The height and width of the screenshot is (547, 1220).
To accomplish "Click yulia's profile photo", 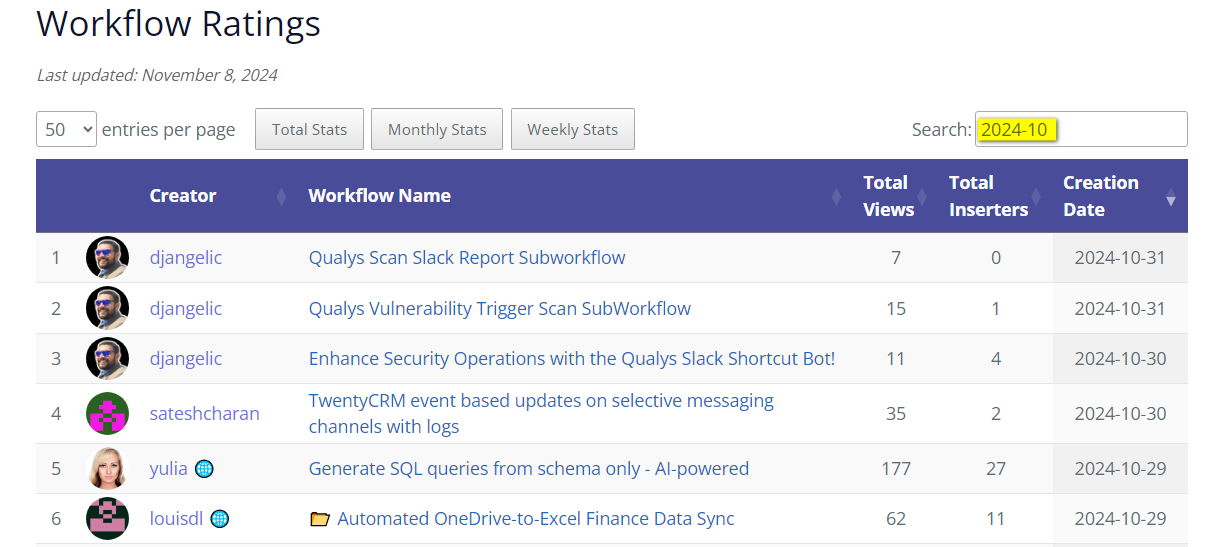I will (x=107, y=469).
